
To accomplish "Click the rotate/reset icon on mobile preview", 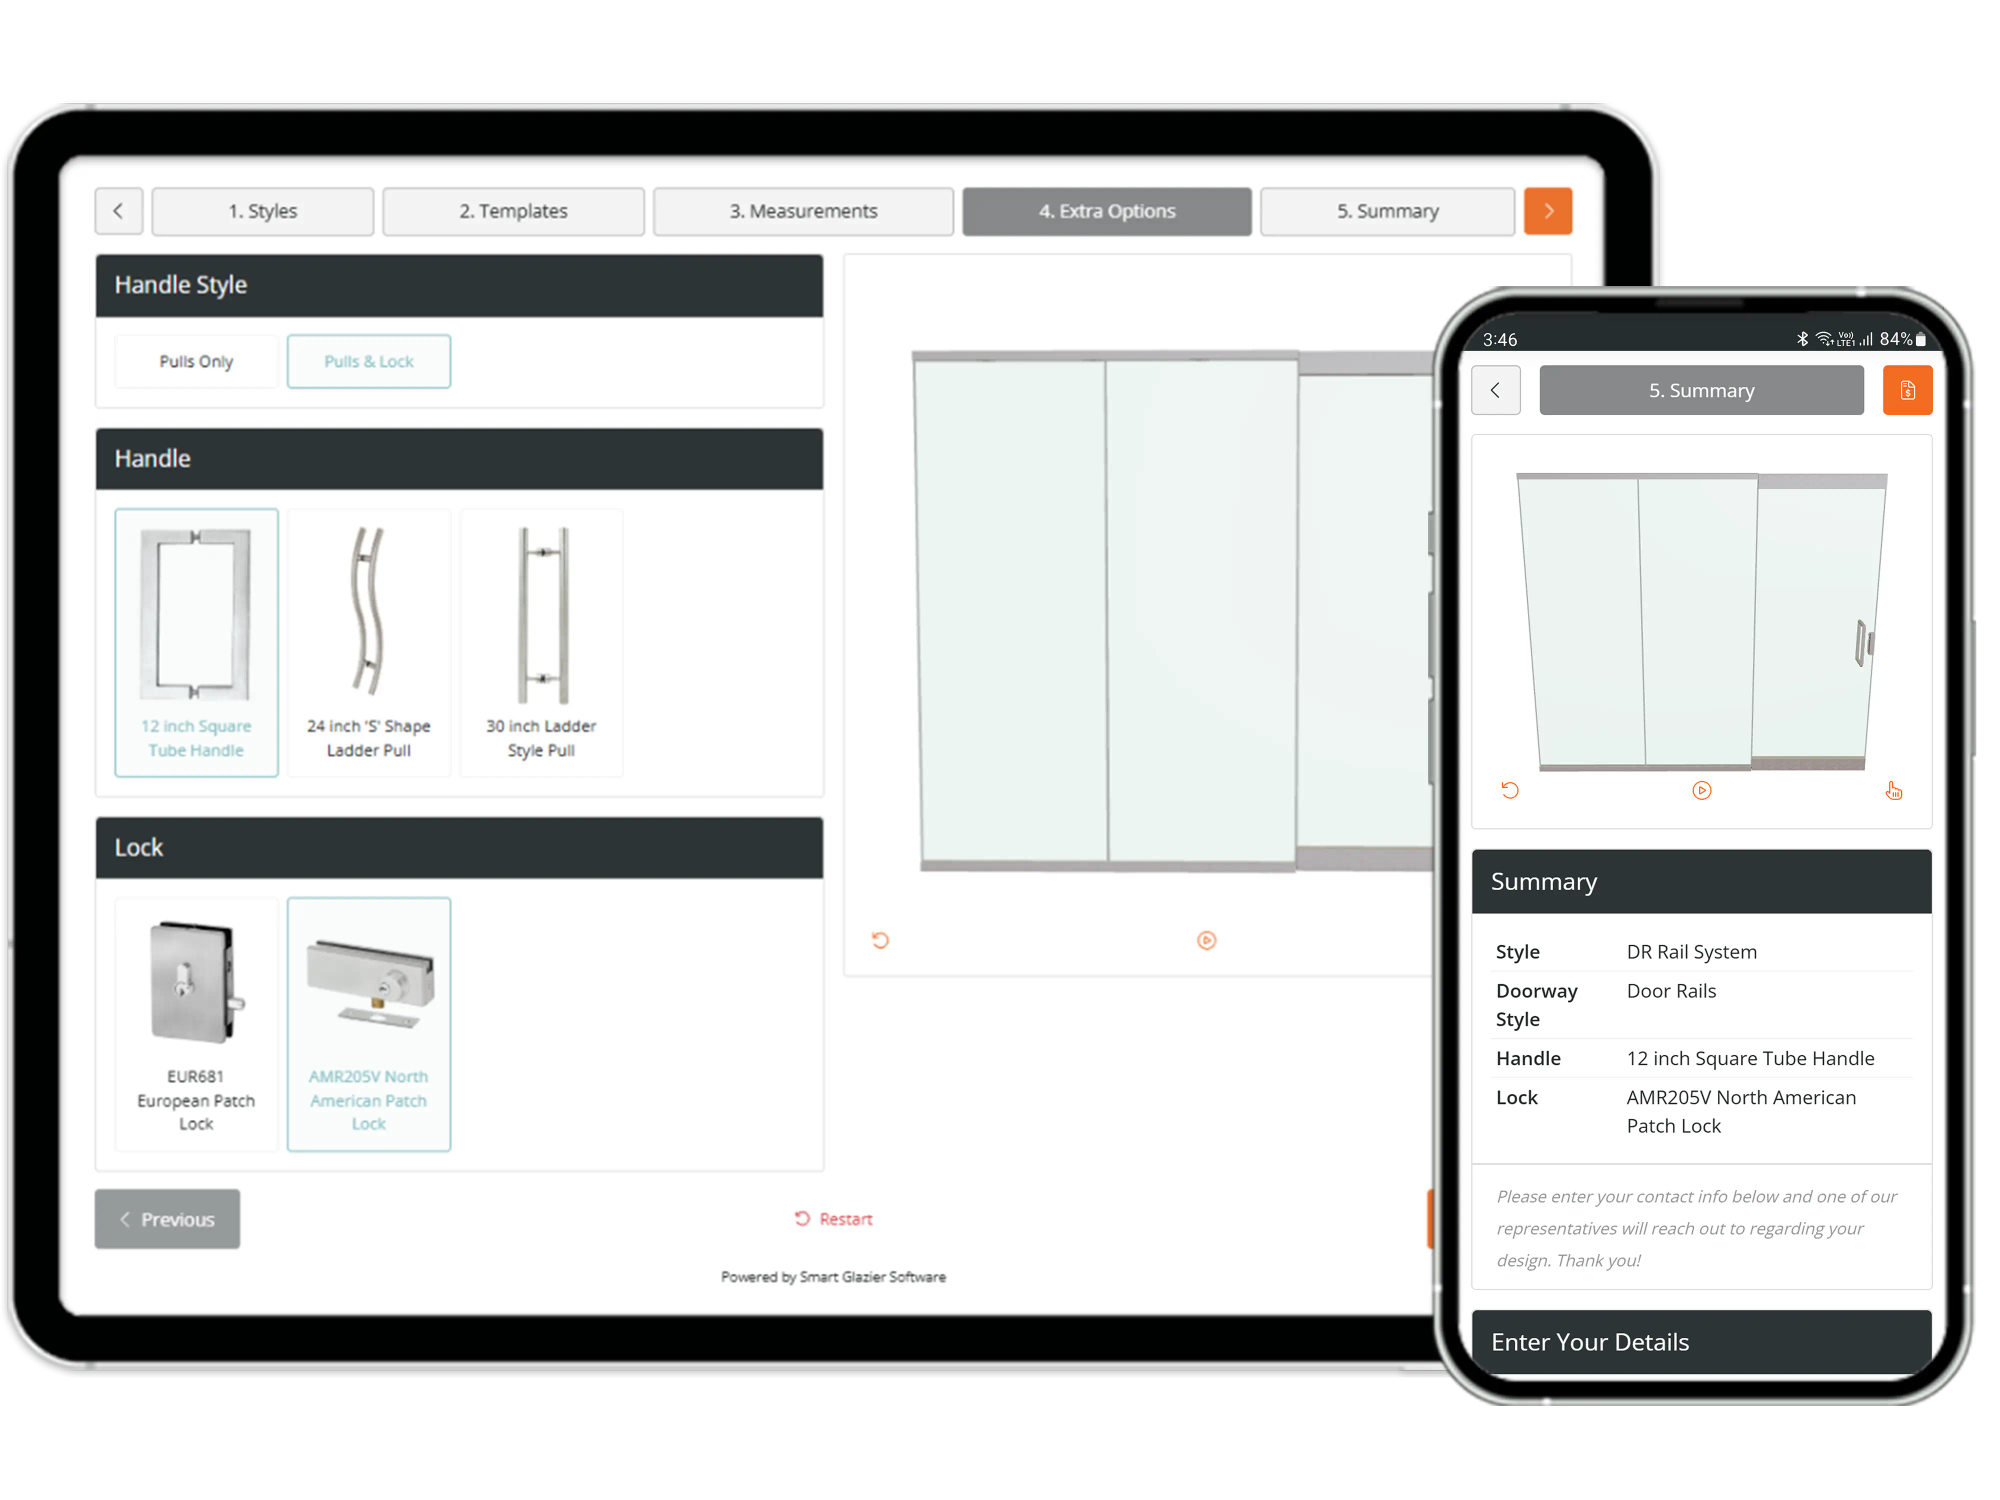I will 1509,791.
